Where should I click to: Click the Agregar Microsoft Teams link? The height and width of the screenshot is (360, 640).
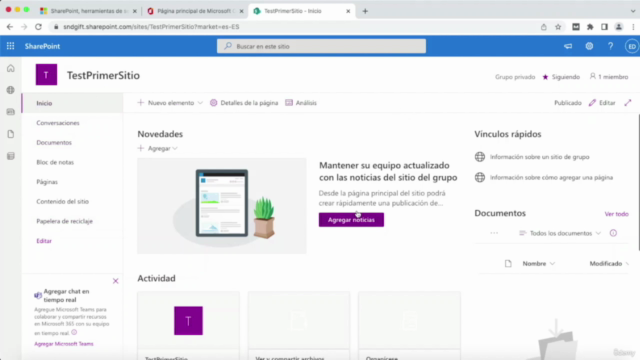[x=64, y=344]
